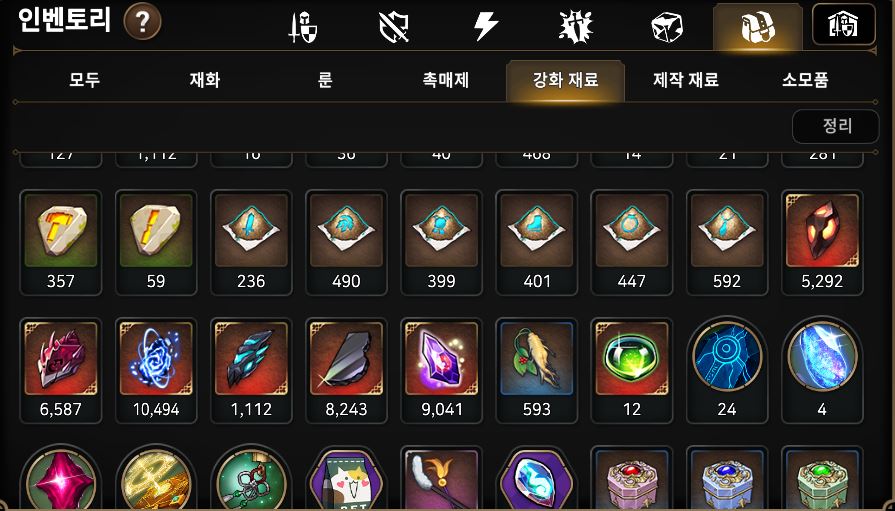Open the 제작 재료 tab
This screenshot has height=511, width=895.
[x=686, y=80]
